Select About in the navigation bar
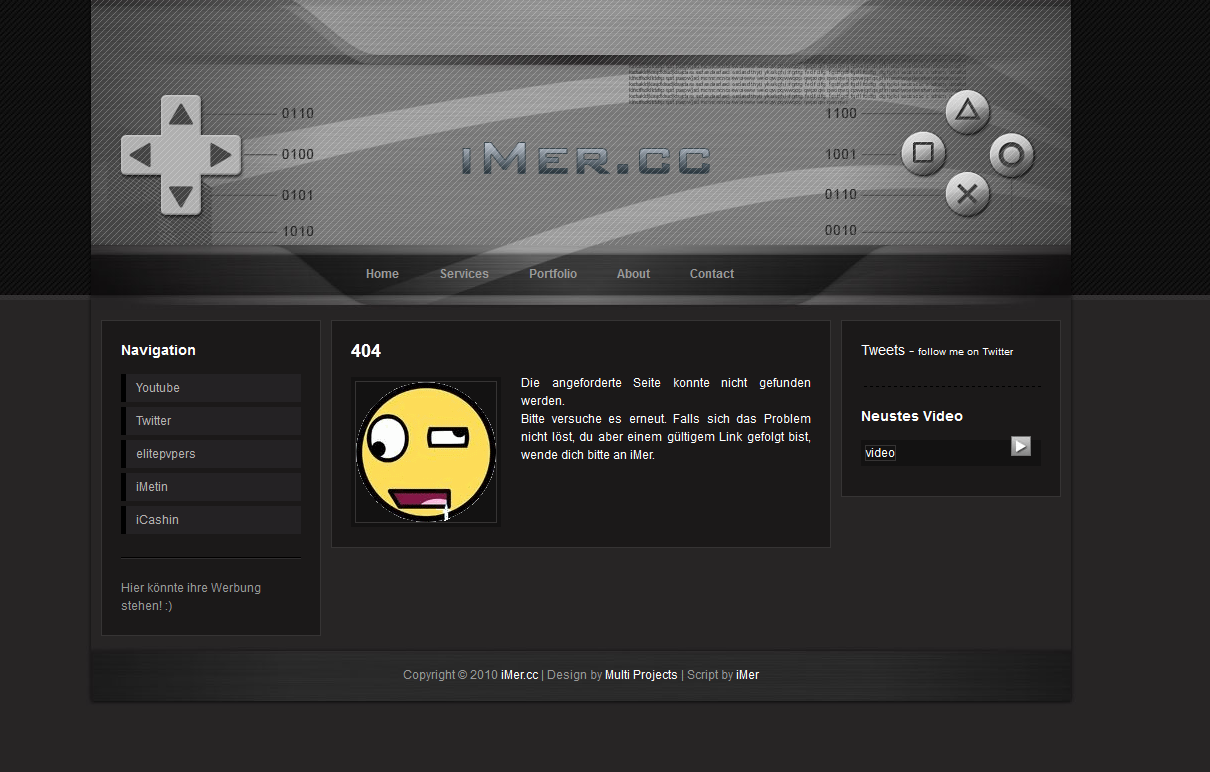The height and width of the screenshot is (772, 1210). (x=633, y=274)
